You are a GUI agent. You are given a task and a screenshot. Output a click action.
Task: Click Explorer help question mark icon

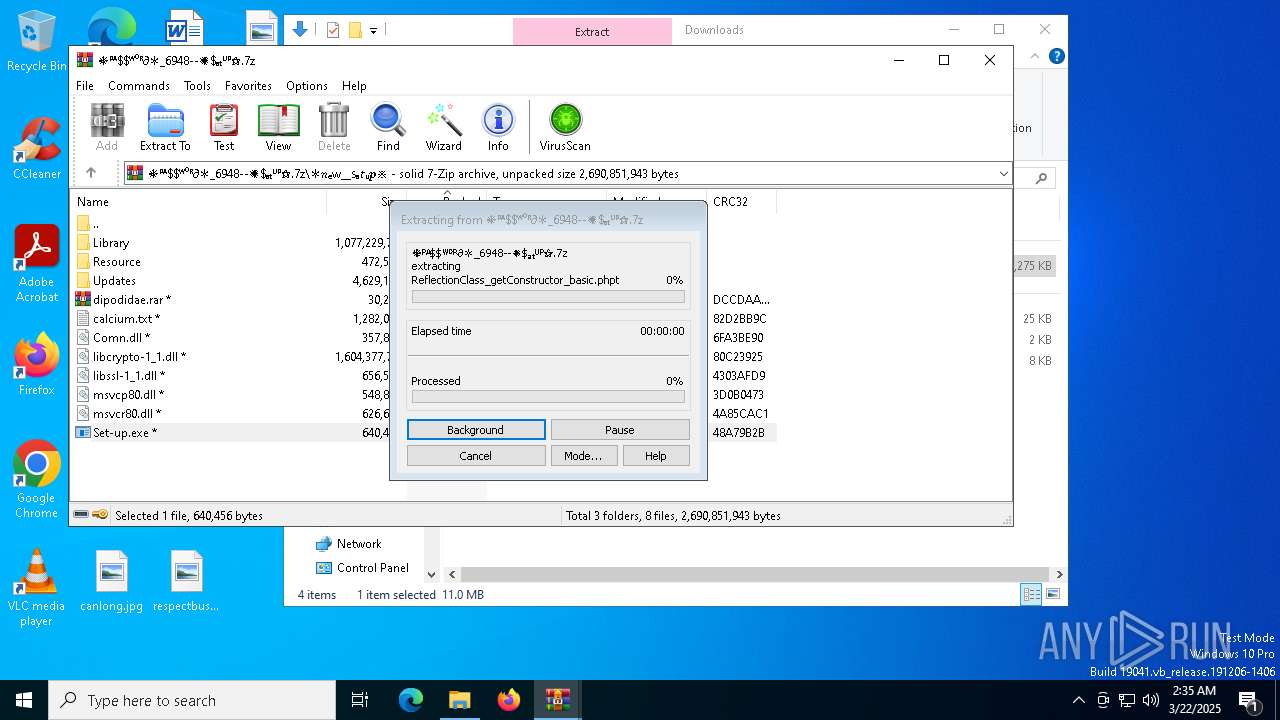coord(1056,57)
